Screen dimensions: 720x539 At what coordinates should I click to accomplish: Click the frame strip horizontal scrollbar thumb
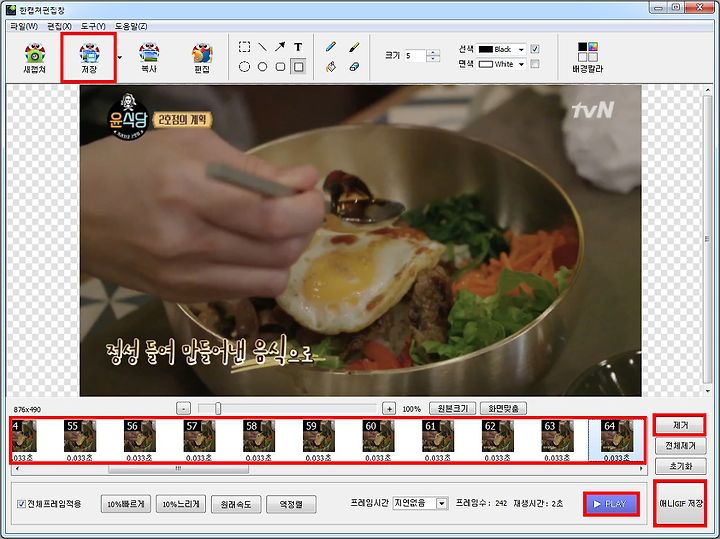[x=179, y=469]
